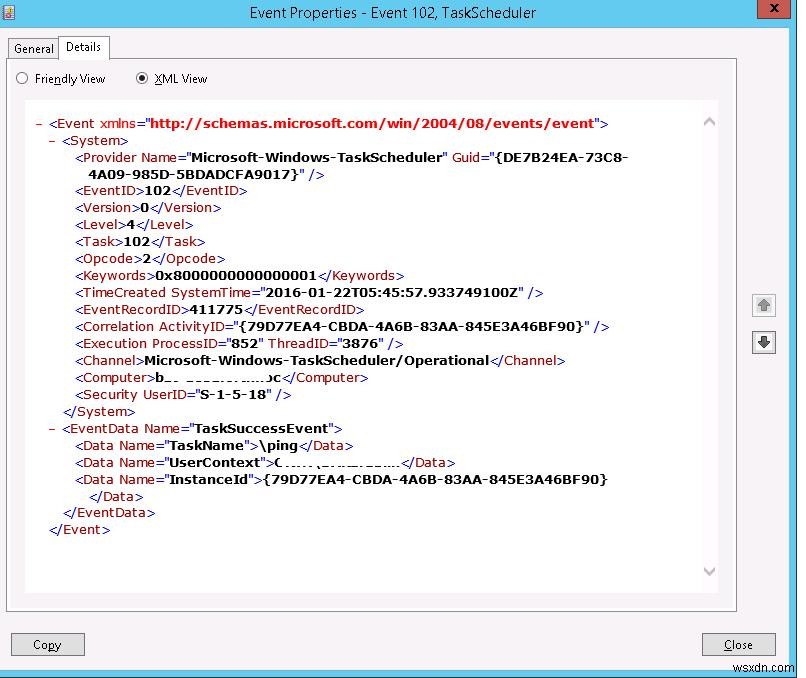Click the Execution ProcessID value 852

pyautogui.click(x=244, y=344)
